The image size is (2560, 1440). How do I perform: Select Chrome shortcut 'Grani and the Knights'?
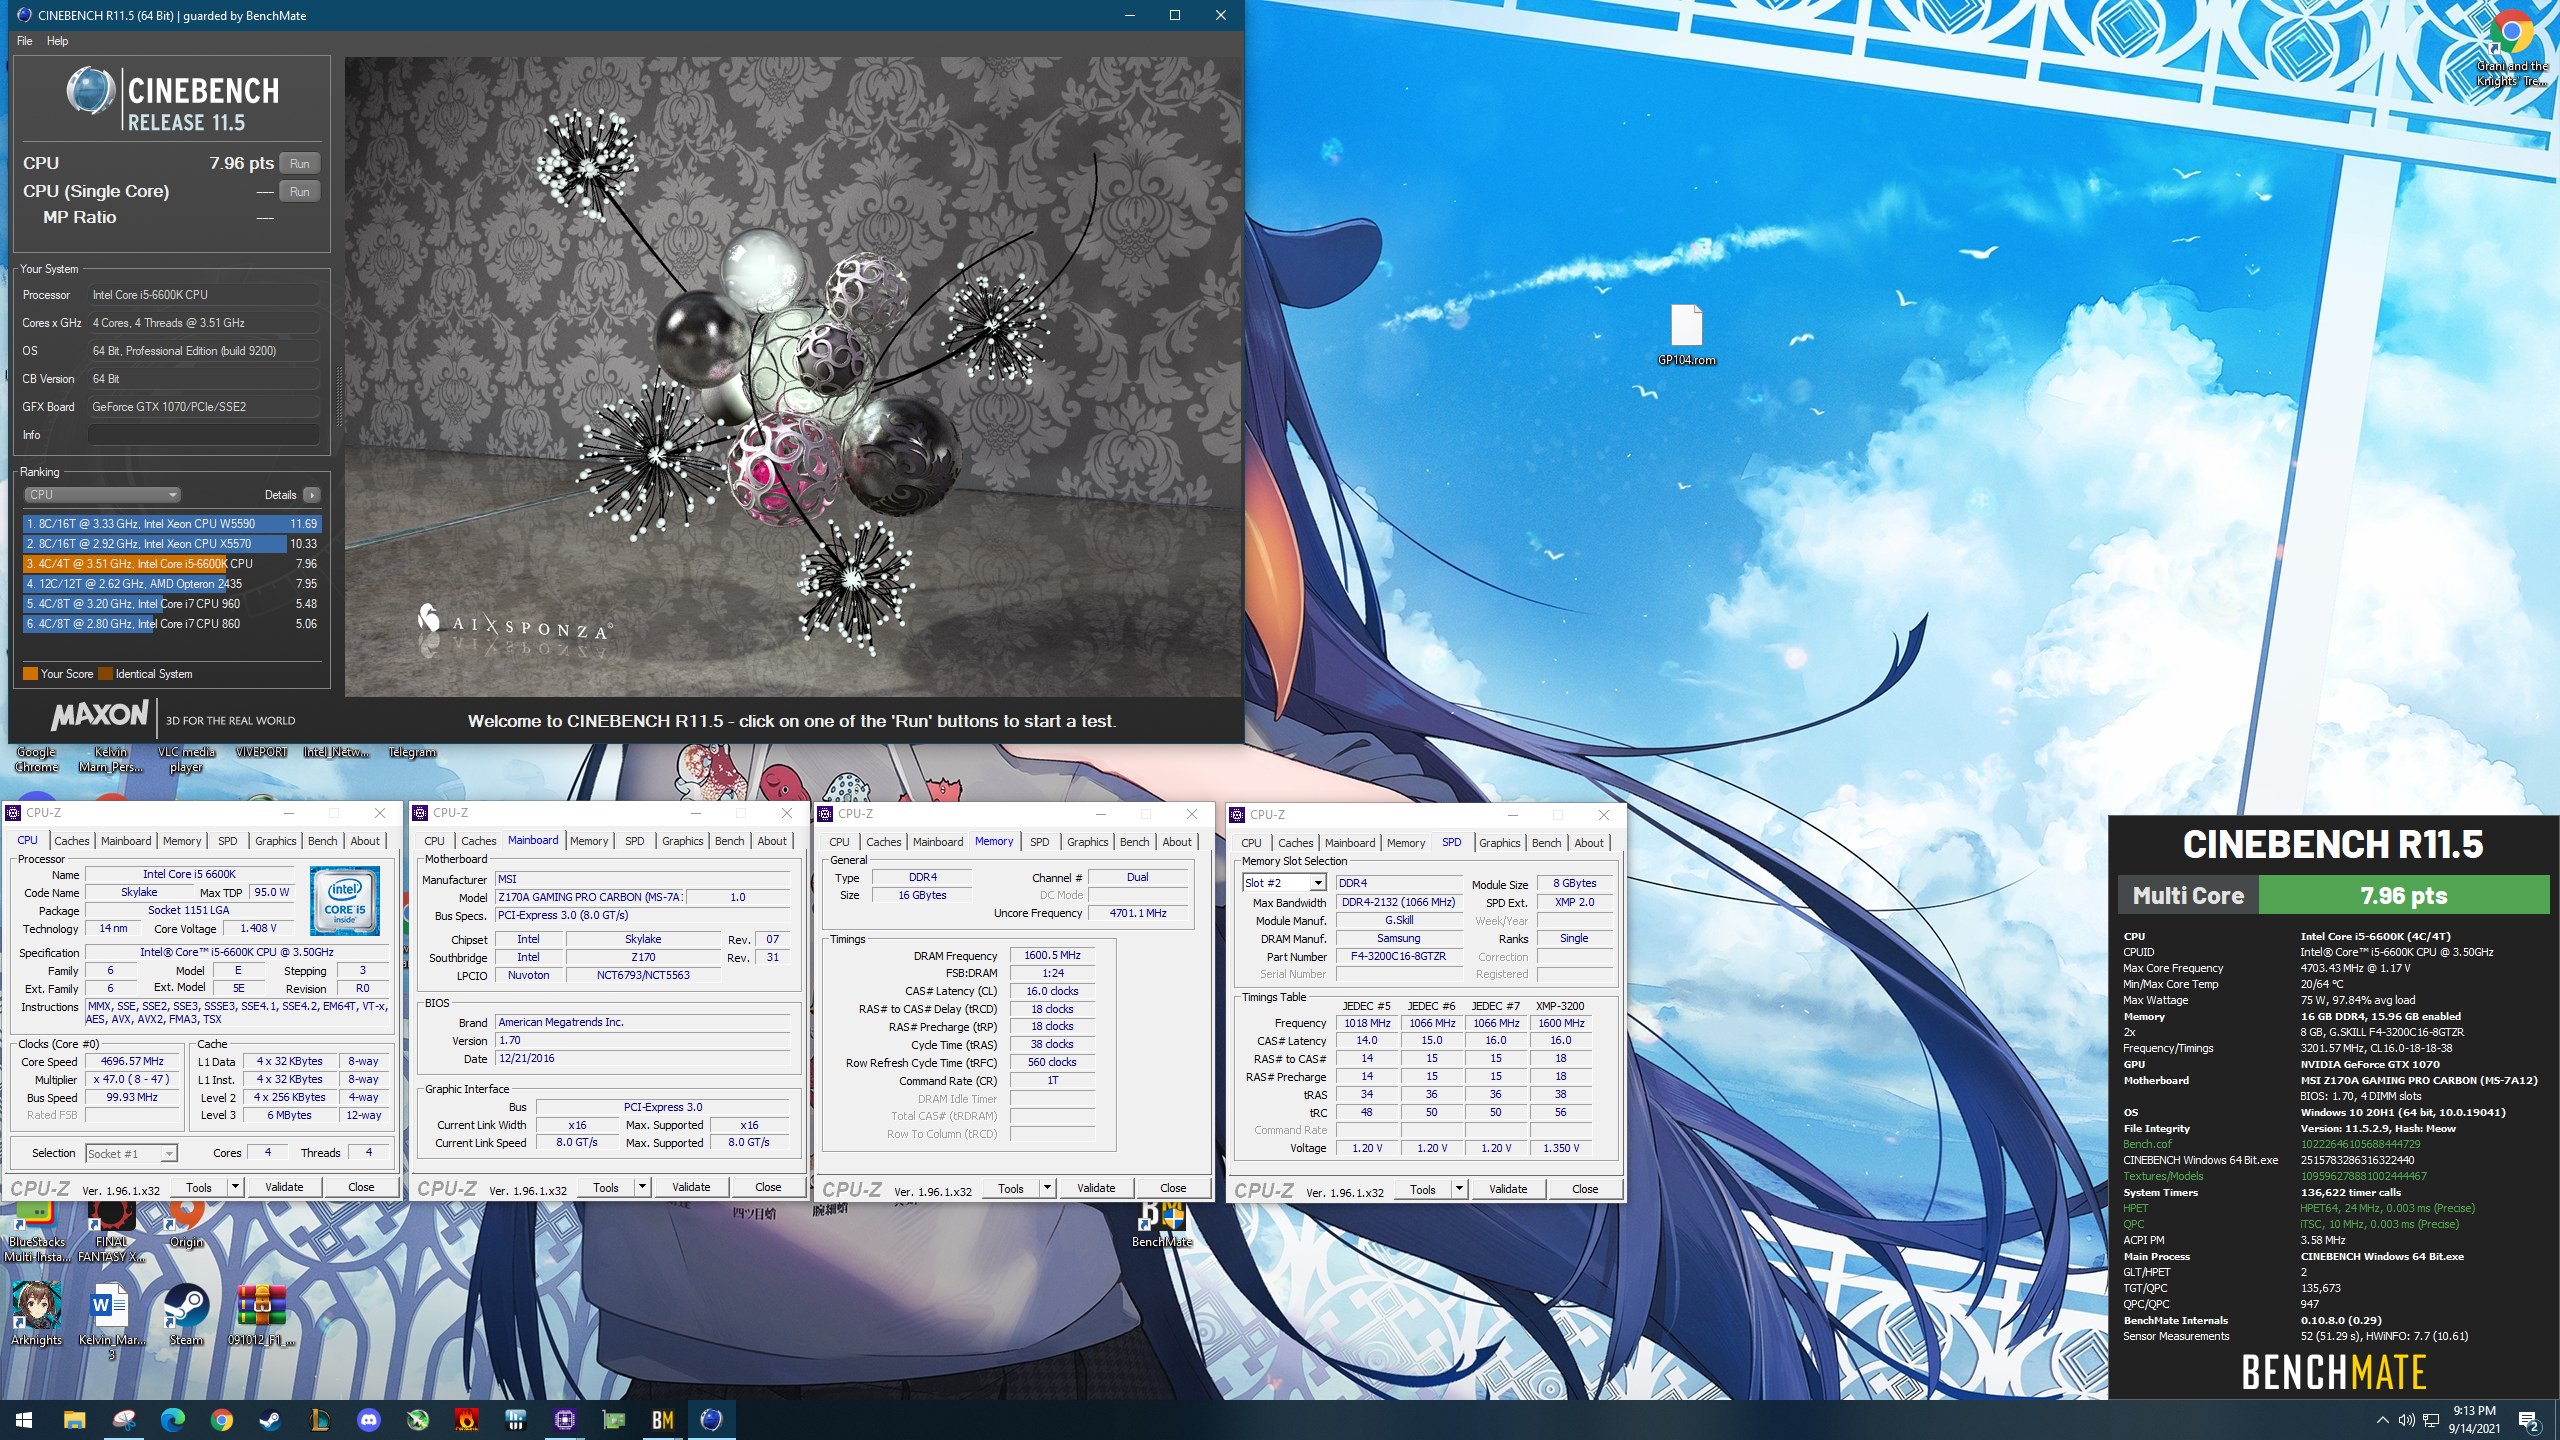[x=2511, y=48]
